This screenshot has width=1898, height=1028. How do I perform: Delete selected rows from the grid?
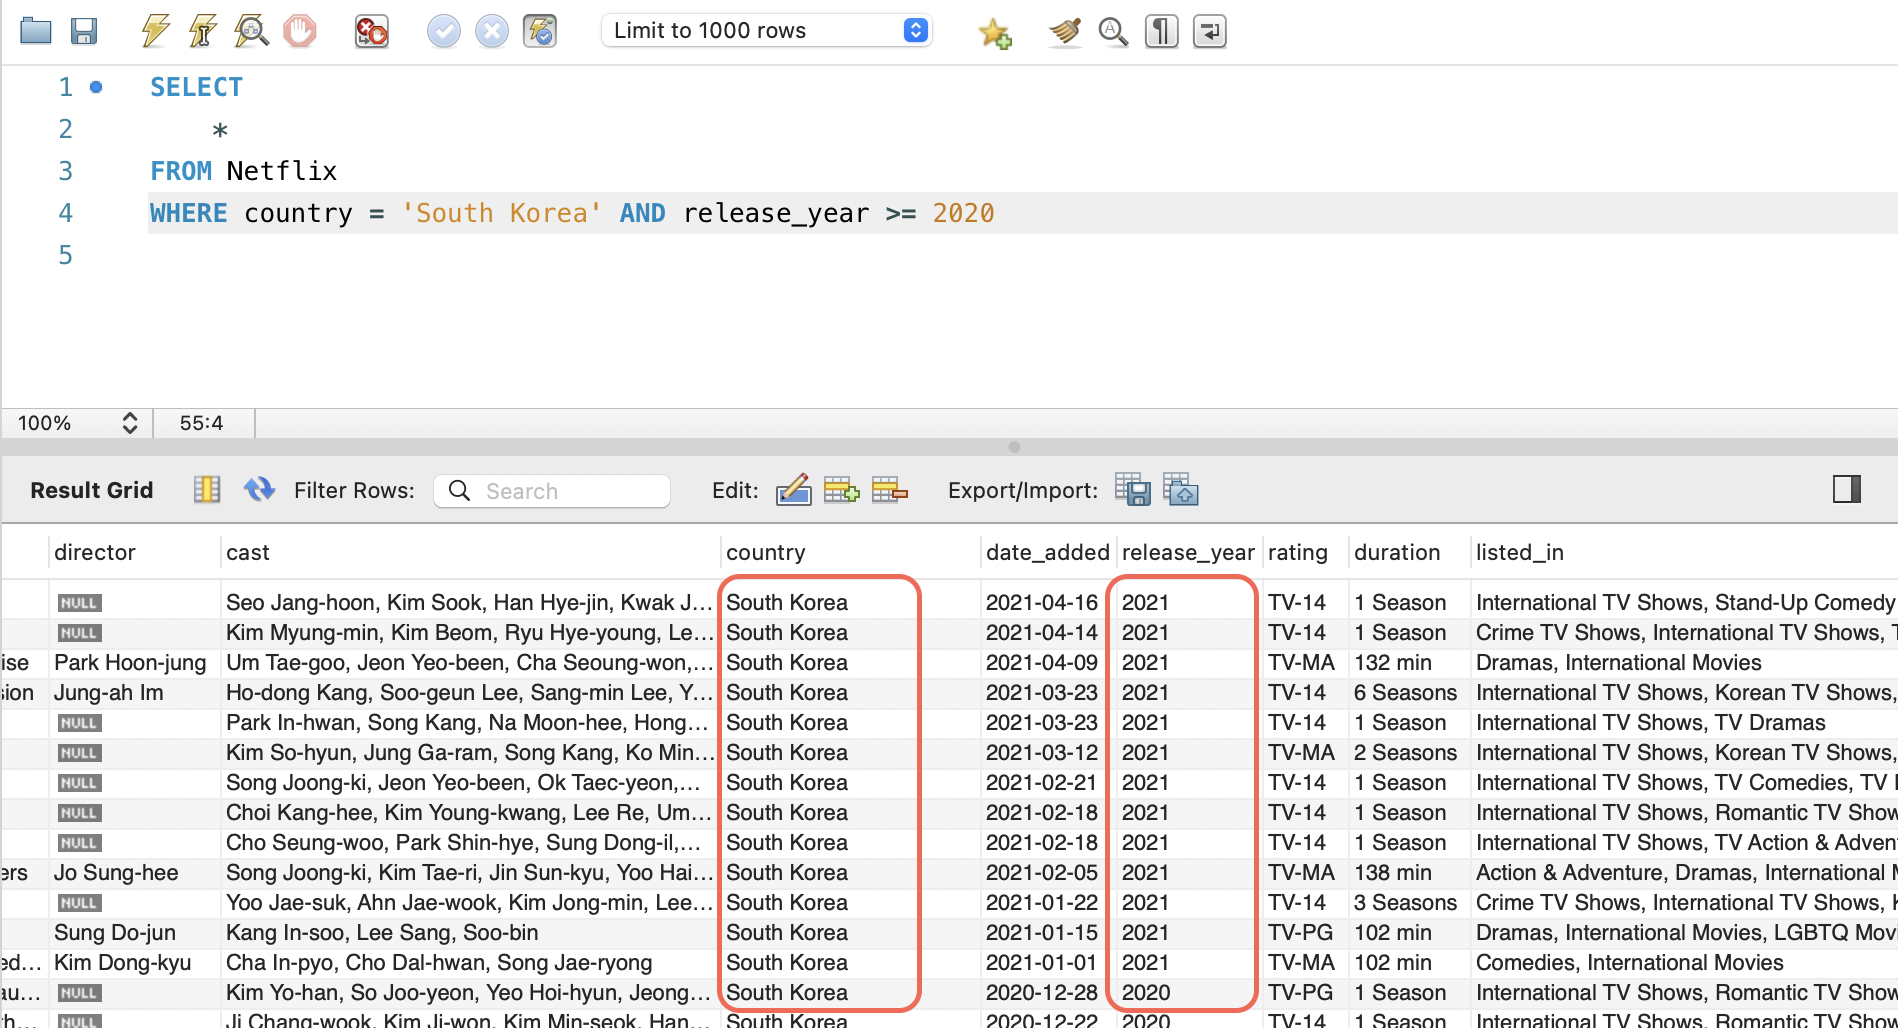889,490
